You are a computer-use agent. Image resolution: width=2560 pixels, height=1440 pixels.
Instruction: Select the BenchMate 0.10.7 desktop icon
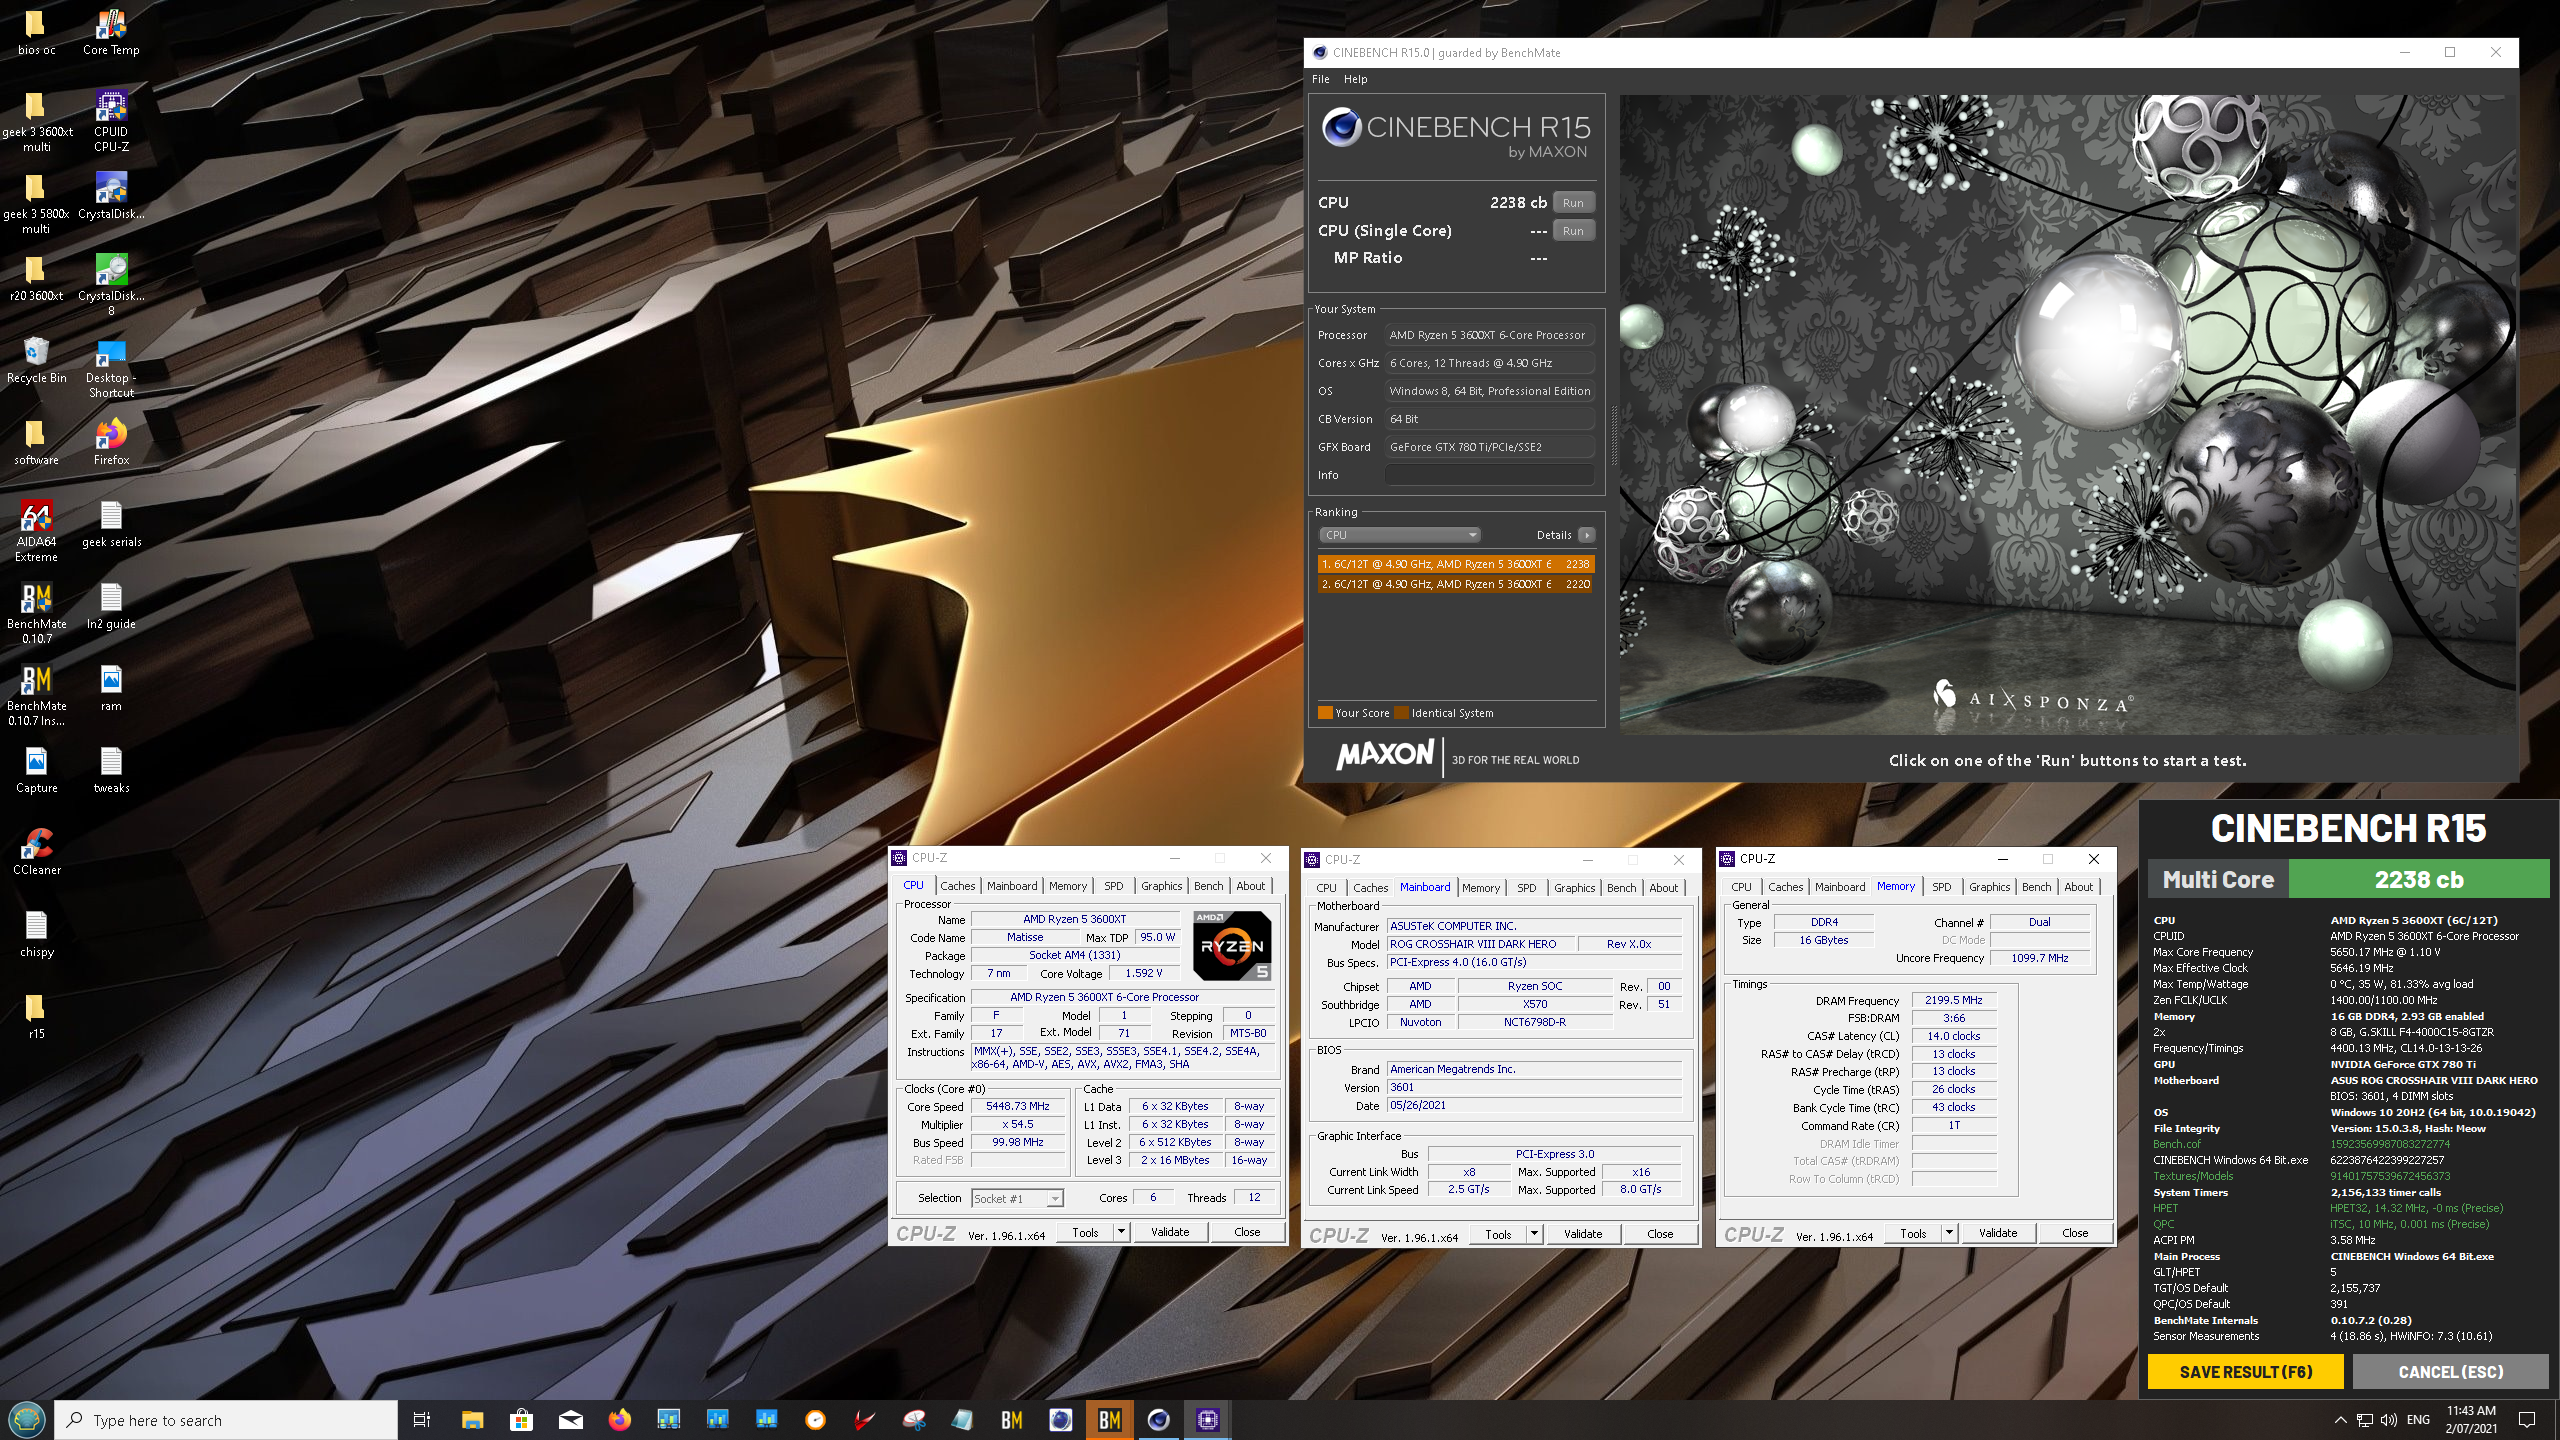[x=37, y=614]
